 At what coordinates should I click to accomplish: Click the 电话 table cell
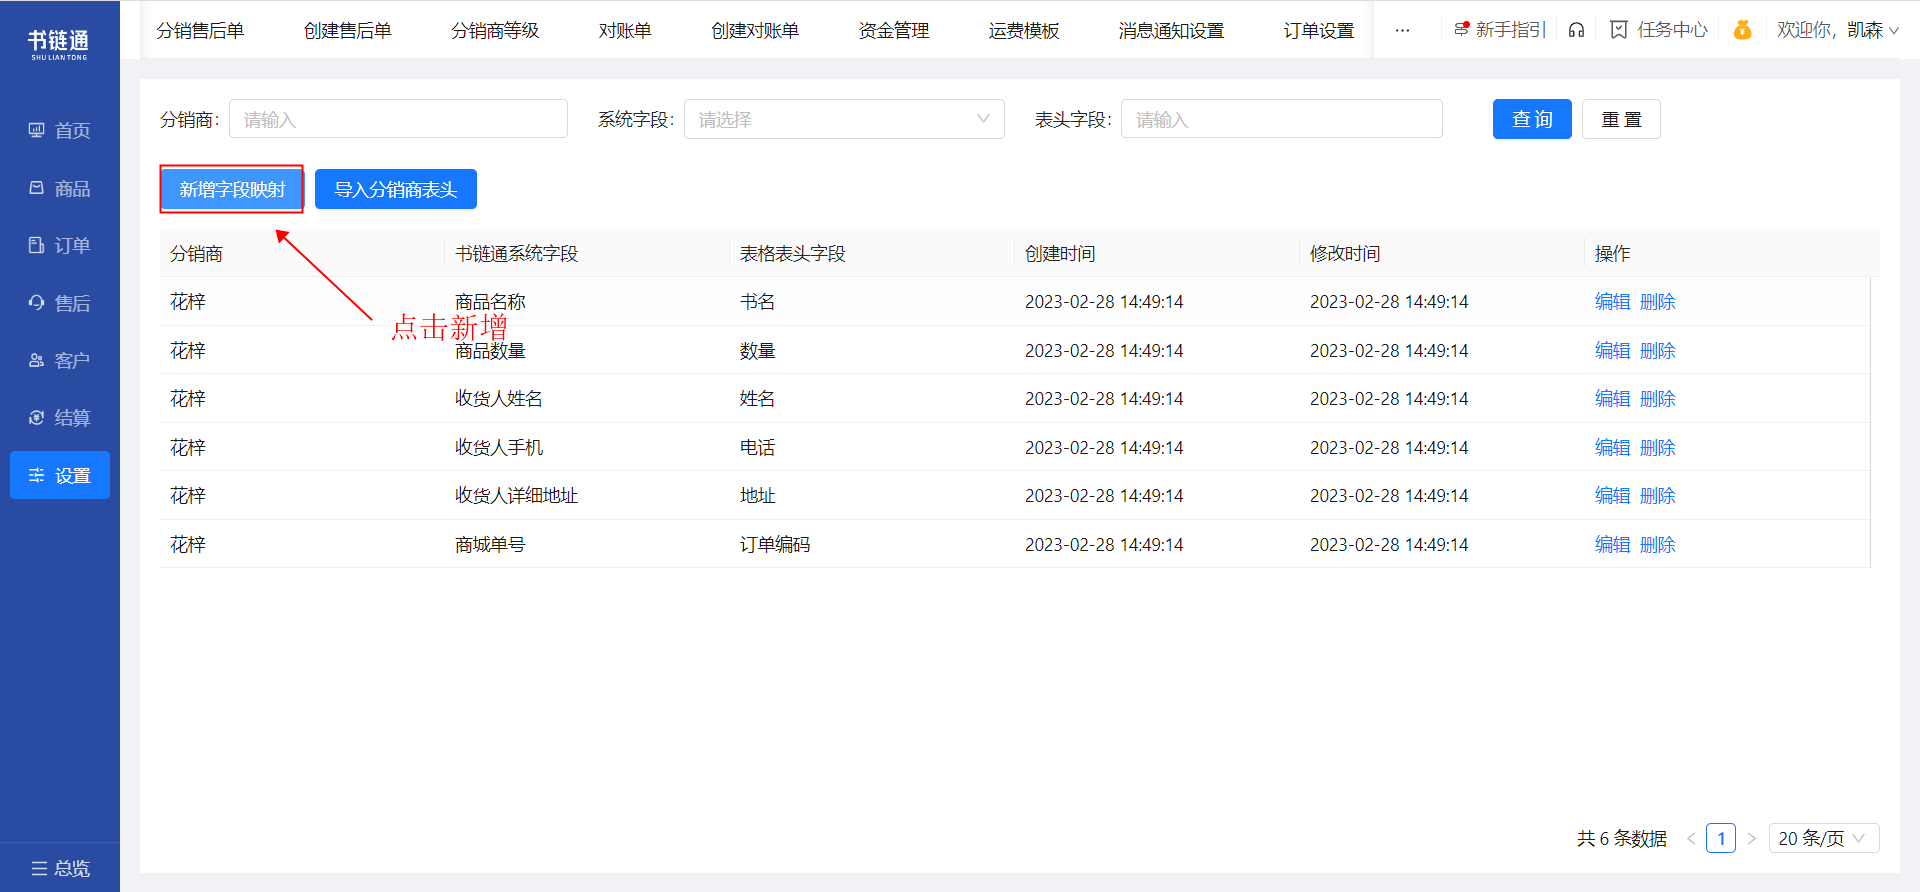[757, 448]
